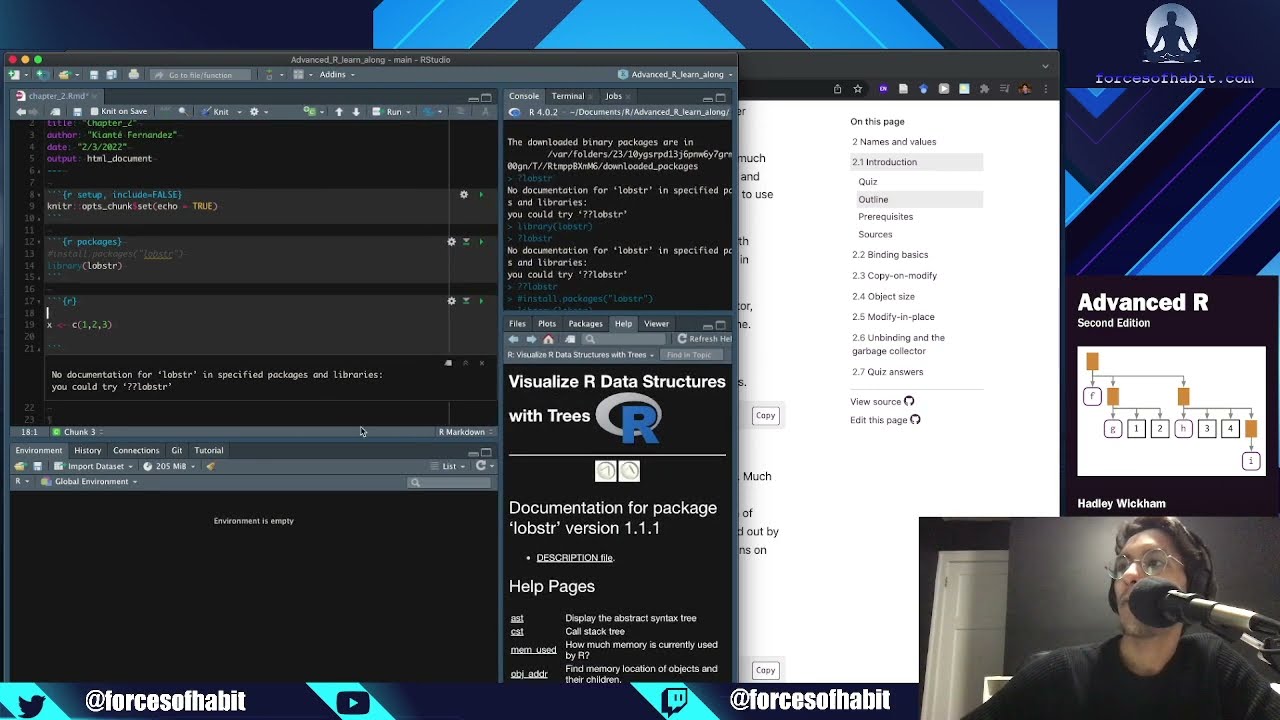Switch to the History tab
1280x720 pixels.
[x=87, y=451]
